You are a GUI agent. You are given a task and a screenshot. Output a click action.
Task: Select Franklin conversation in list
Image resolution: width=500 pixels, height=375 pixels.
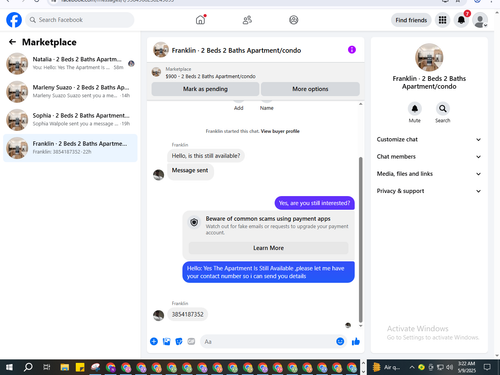pos(70,148)
